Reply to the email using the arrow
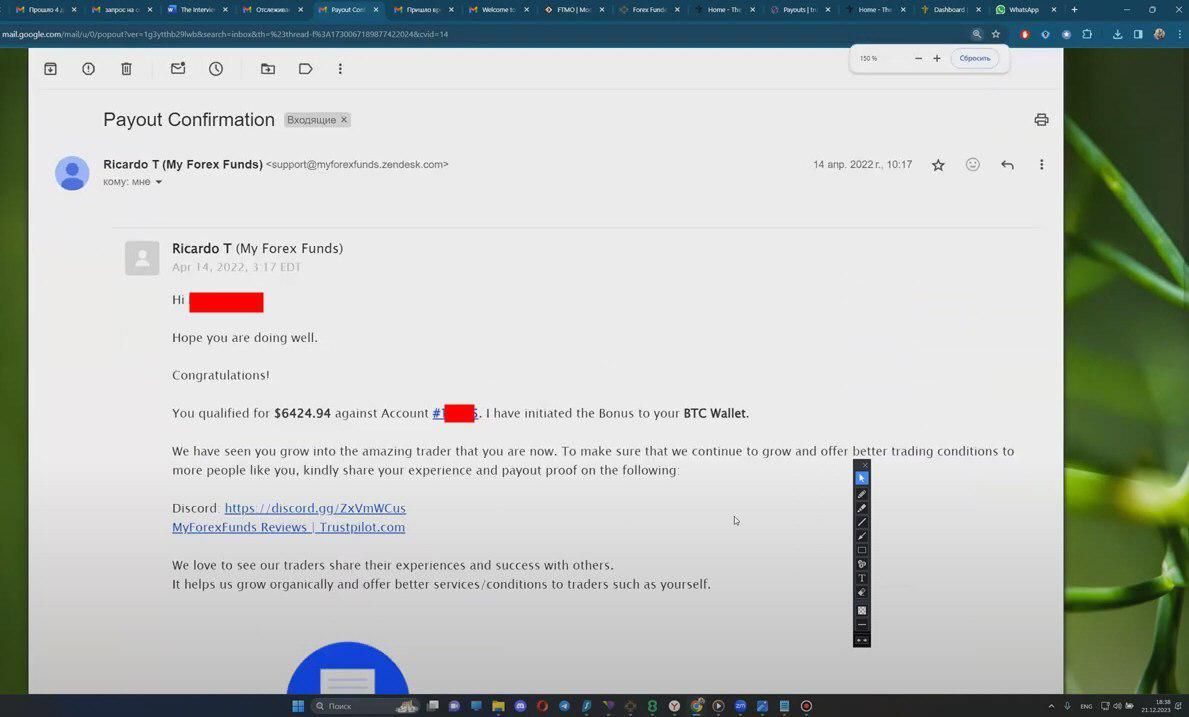The height and width of the screenshot is (717, 1189). (1007, 164)
